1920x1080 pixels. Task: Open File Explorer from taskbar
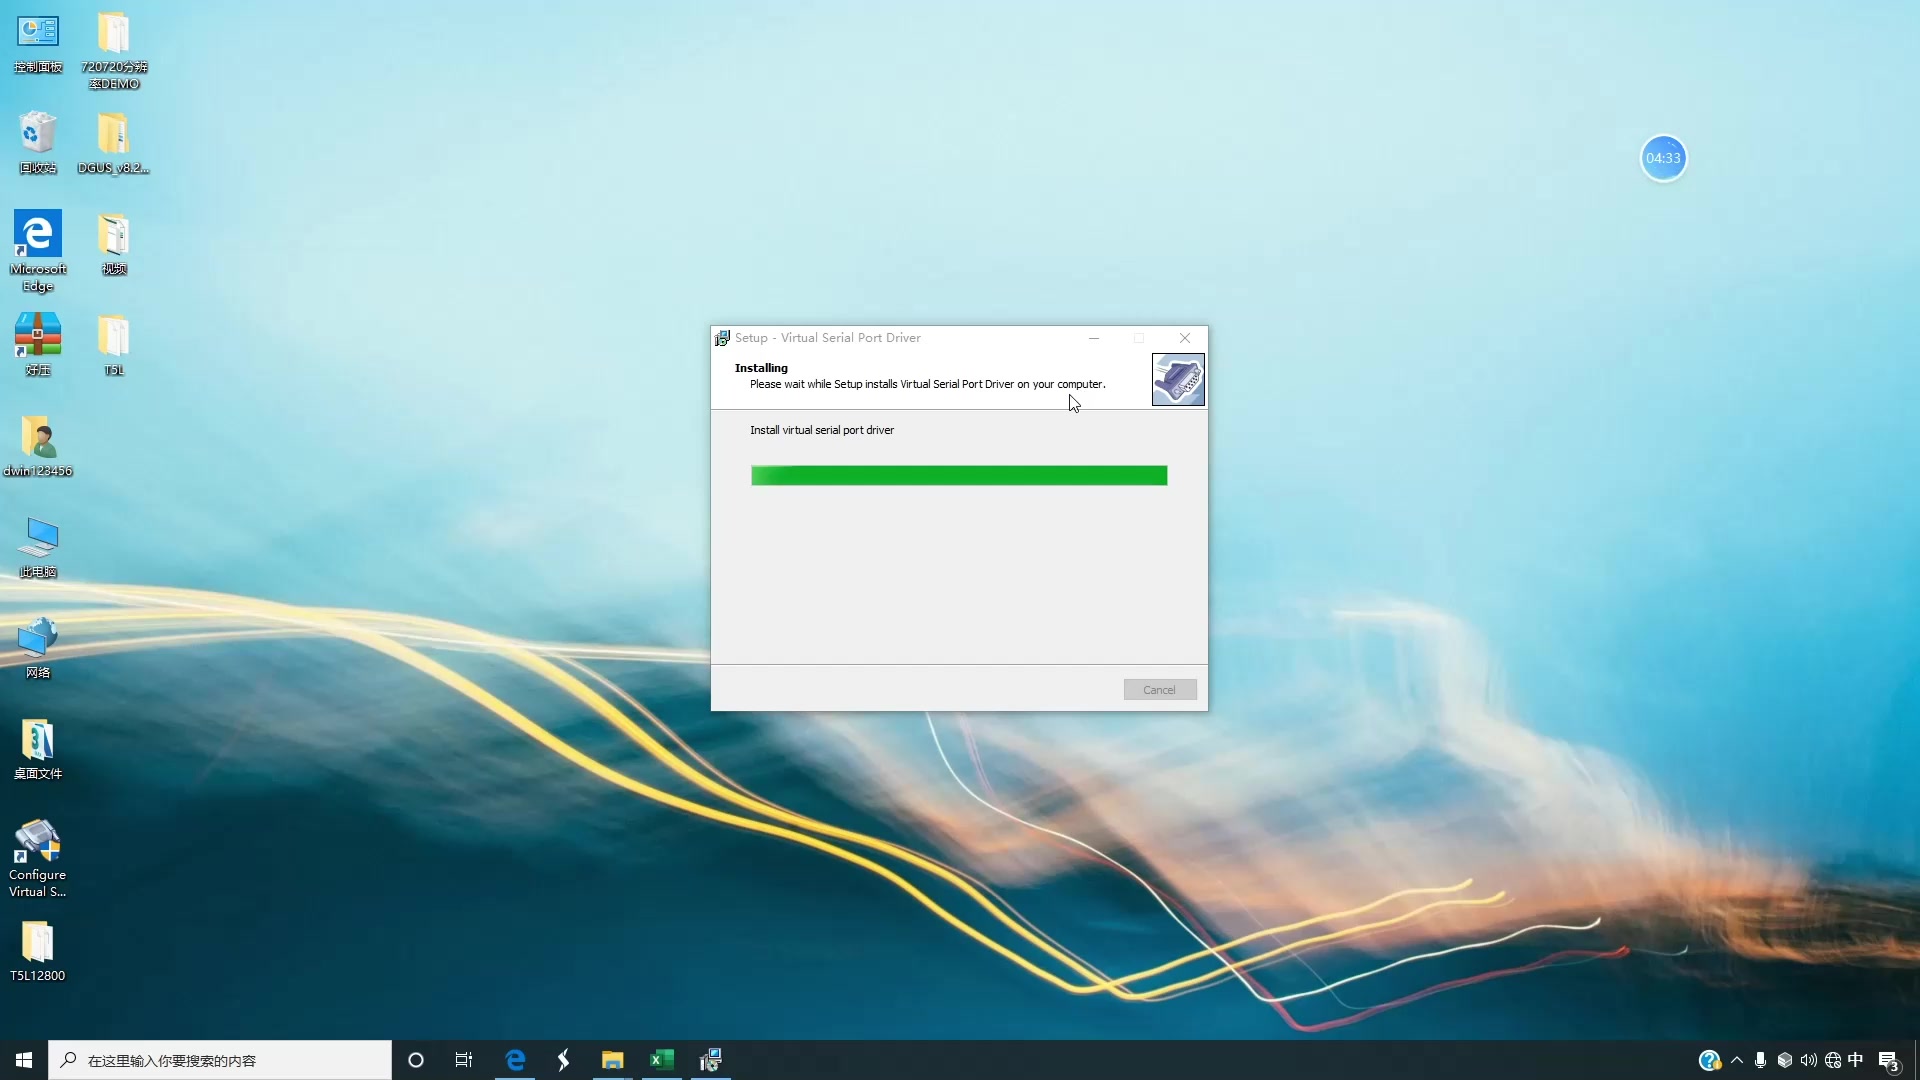[x=612, y=1060]
